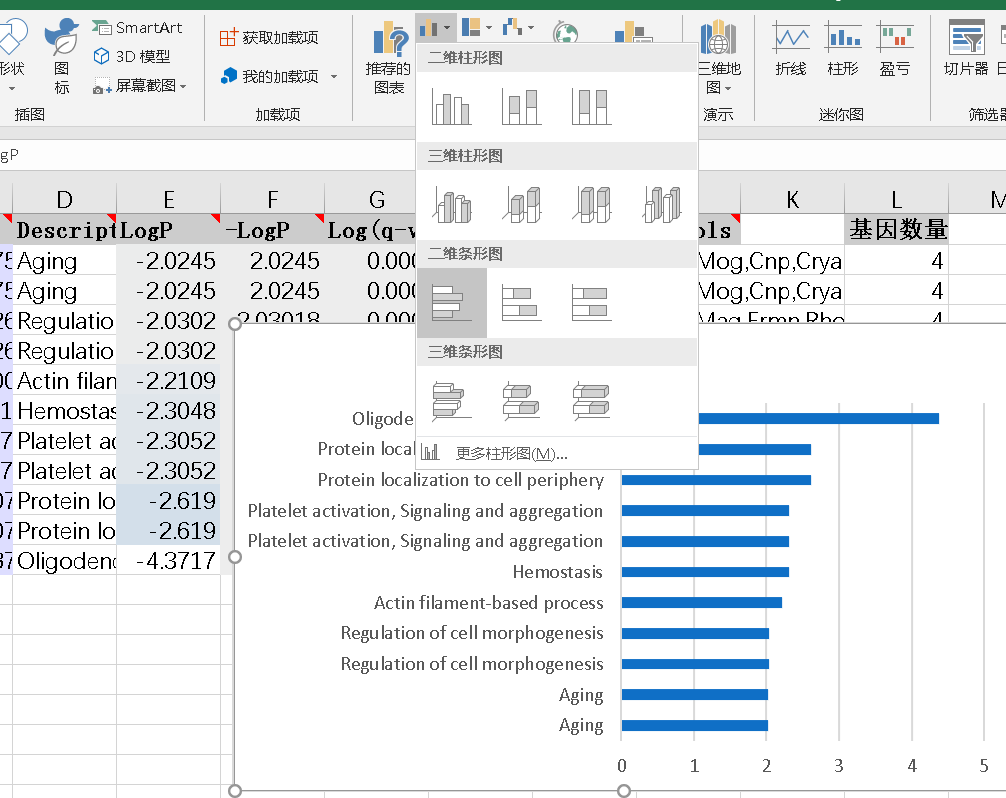Click the 切片器 slicer button
Screen dimensions: 1006x798
[x=966, y=50]
